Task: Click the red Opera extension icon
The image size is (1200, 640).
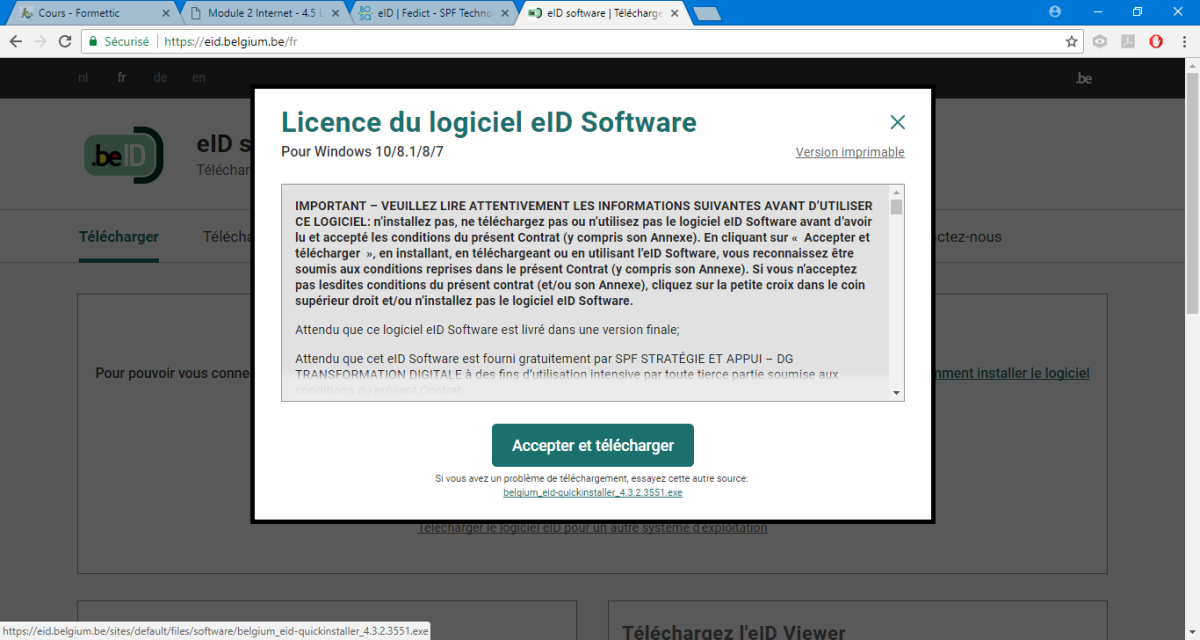Action: pos(1155,42)
